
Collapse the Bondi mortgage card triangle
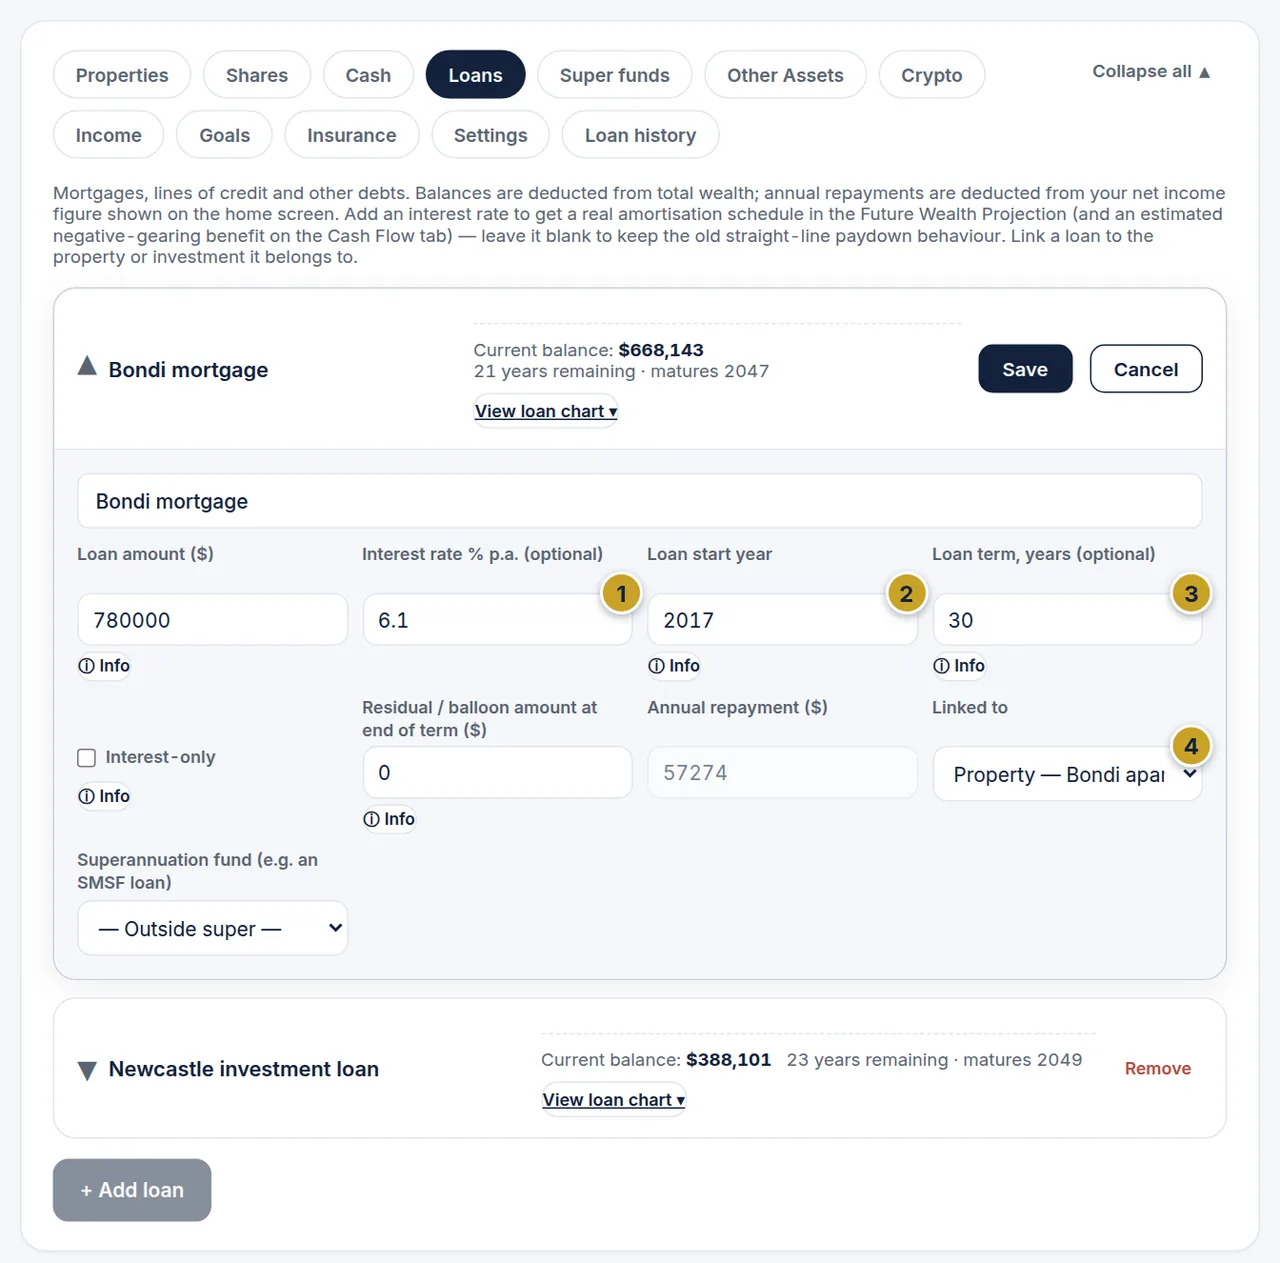click(87, 367)
